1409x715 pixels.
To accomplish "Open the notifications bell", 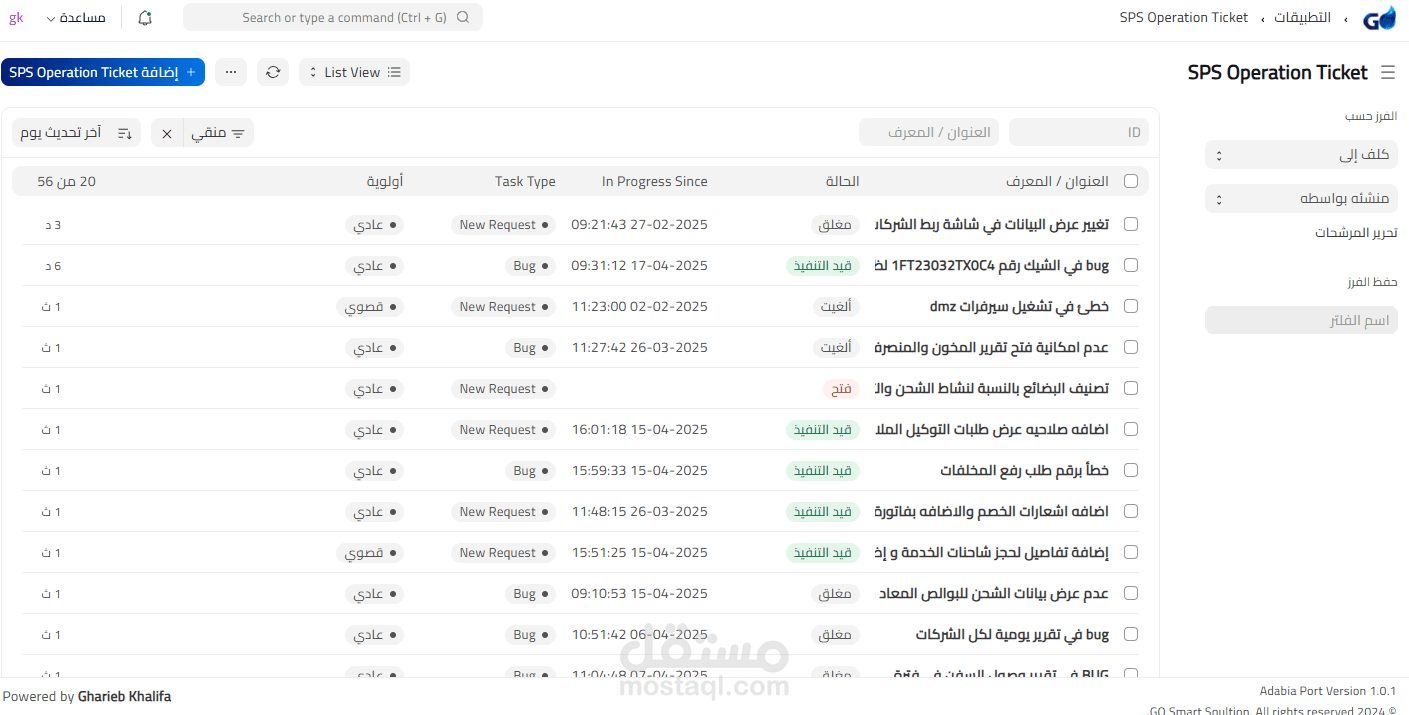I will [x=145, y=18].
